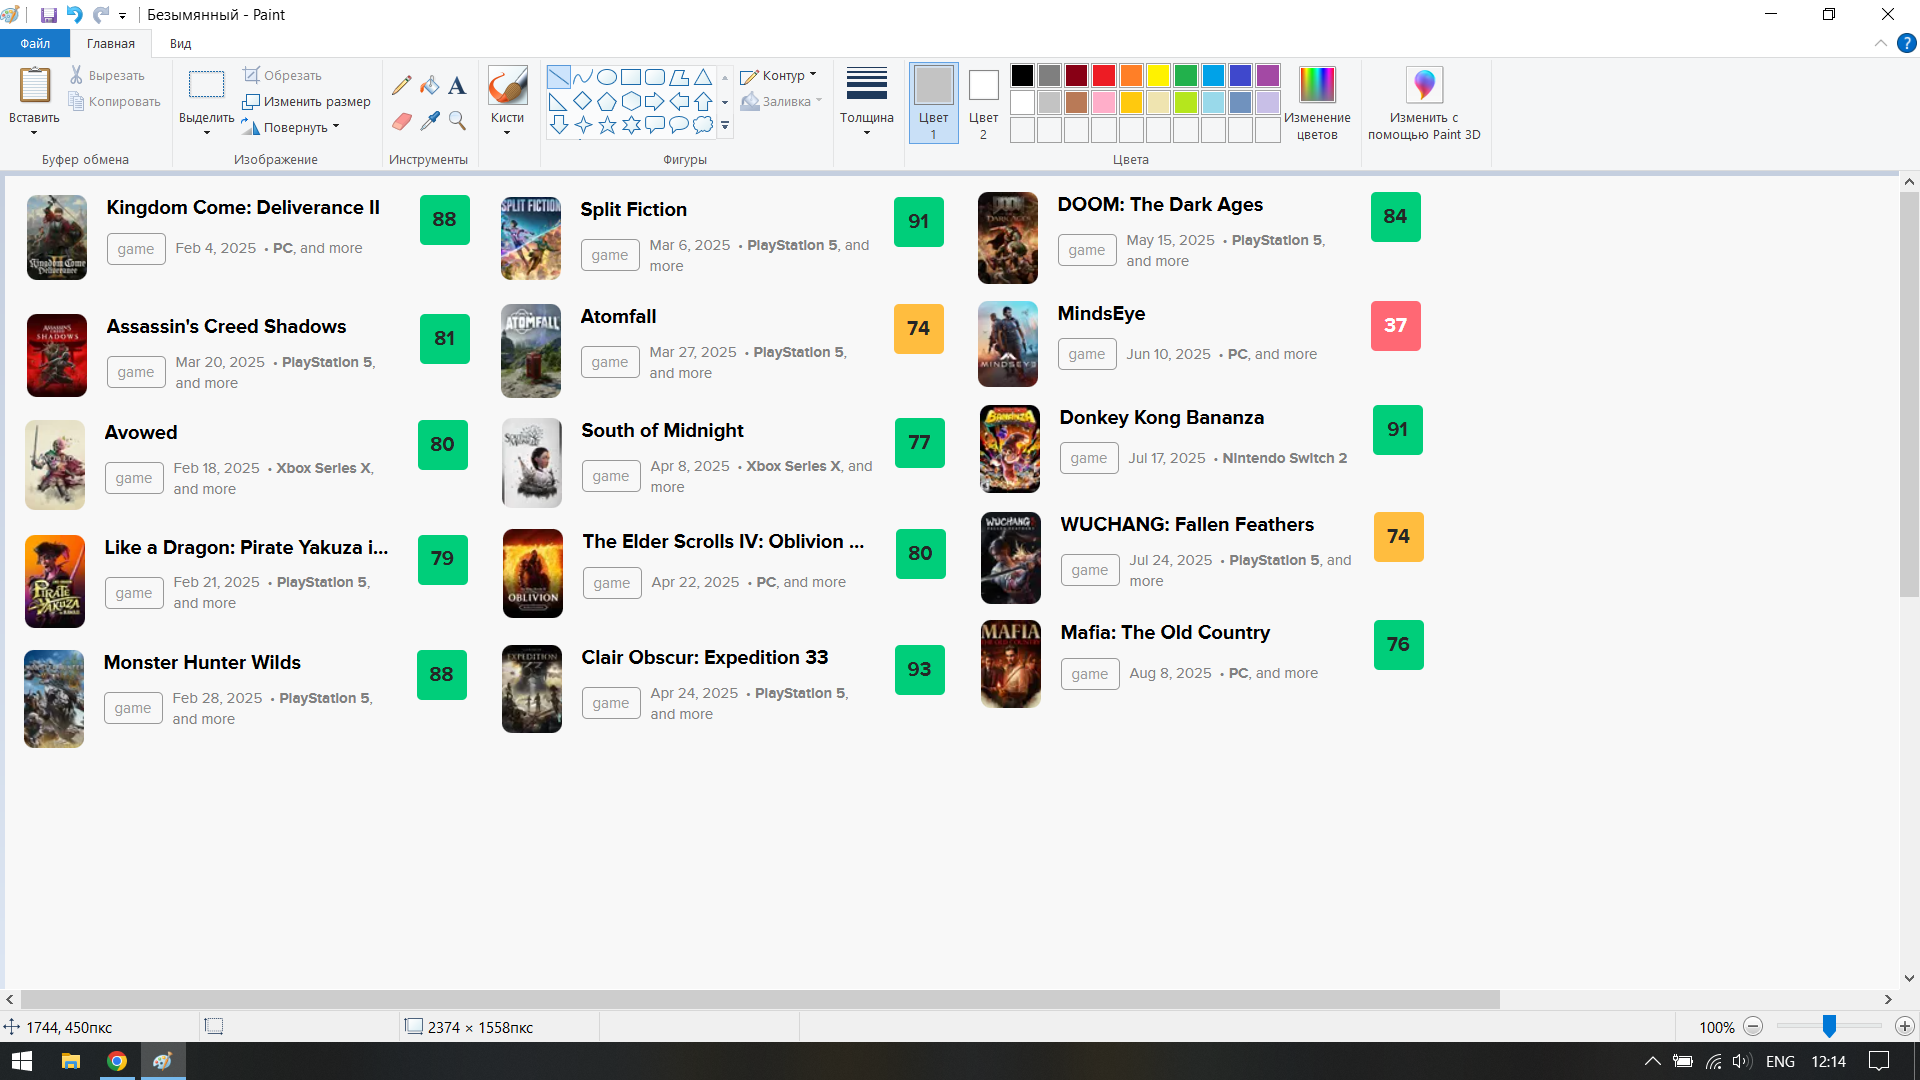Image resolution: width=1920 pixels, height=1080 pixels.
Task: Pick the Color picker eyedropper tool
Action: [x=430, y=121]
